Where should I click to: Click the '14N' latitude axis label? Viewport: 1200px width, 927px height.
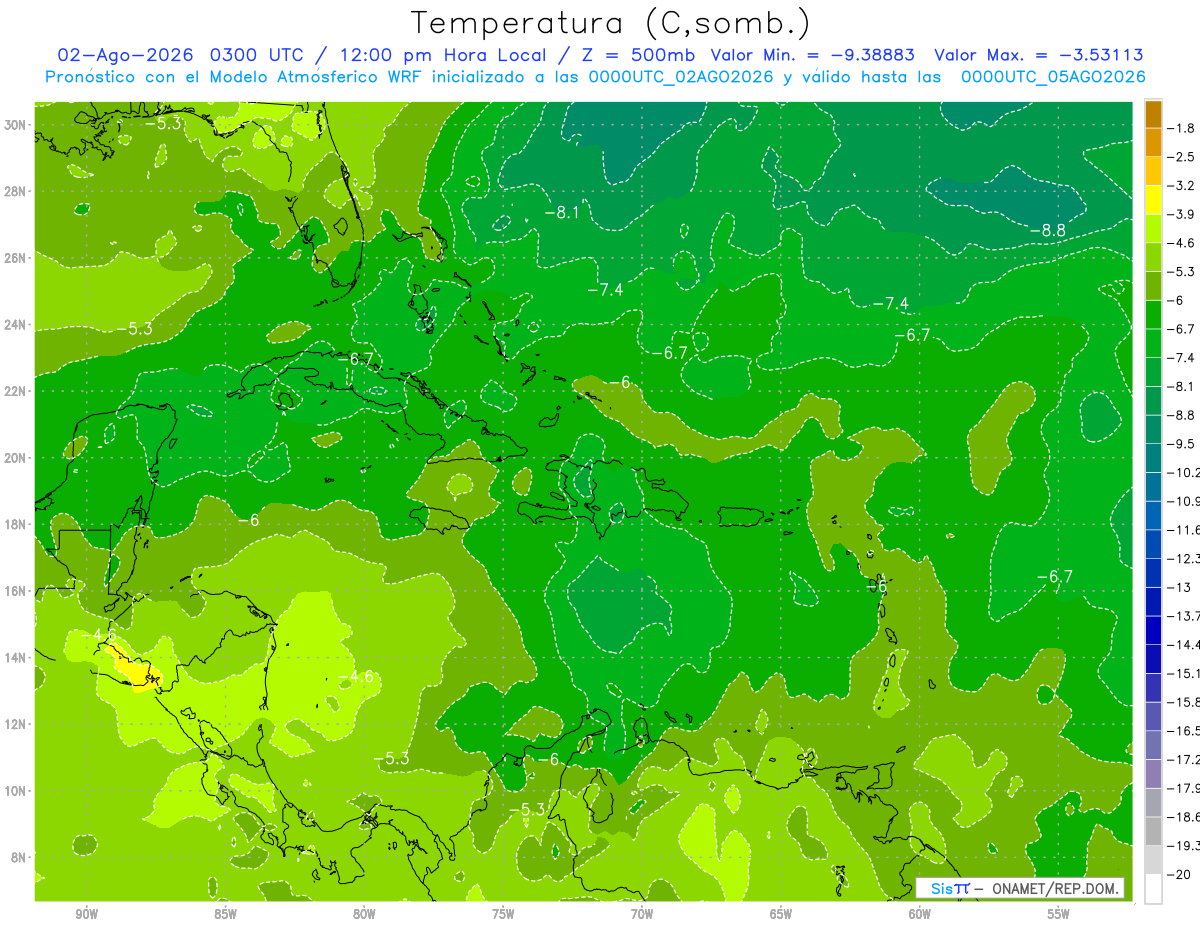[x=16, y=658]
